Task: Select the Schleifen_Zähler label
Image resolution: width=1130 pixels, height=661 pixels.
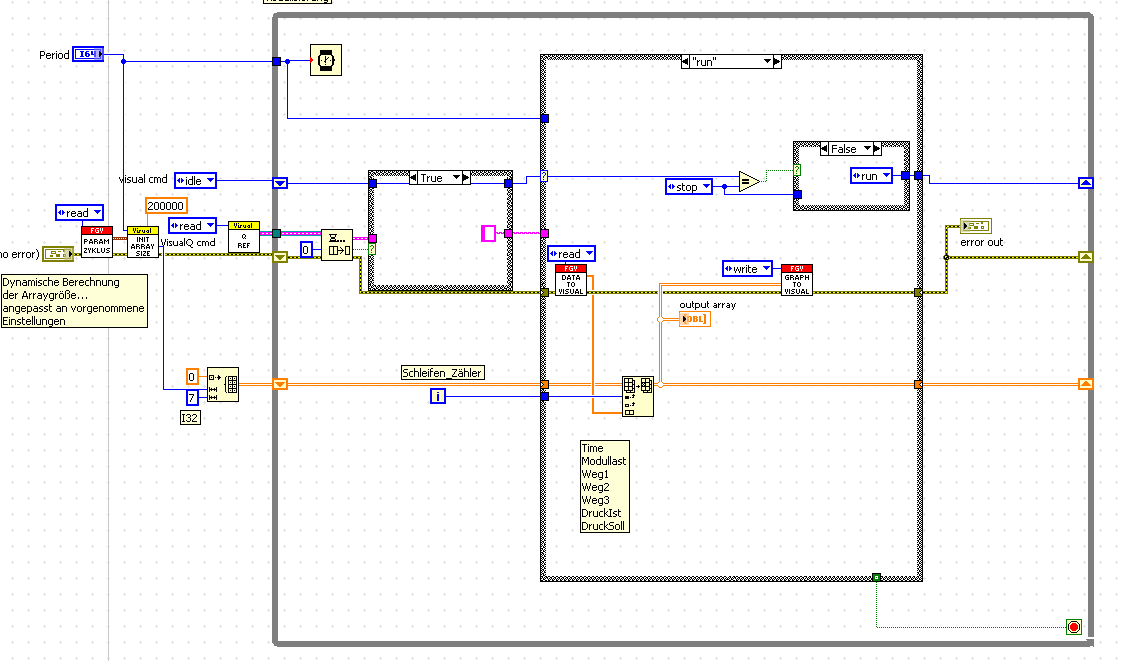Action: tap(442, 373)
